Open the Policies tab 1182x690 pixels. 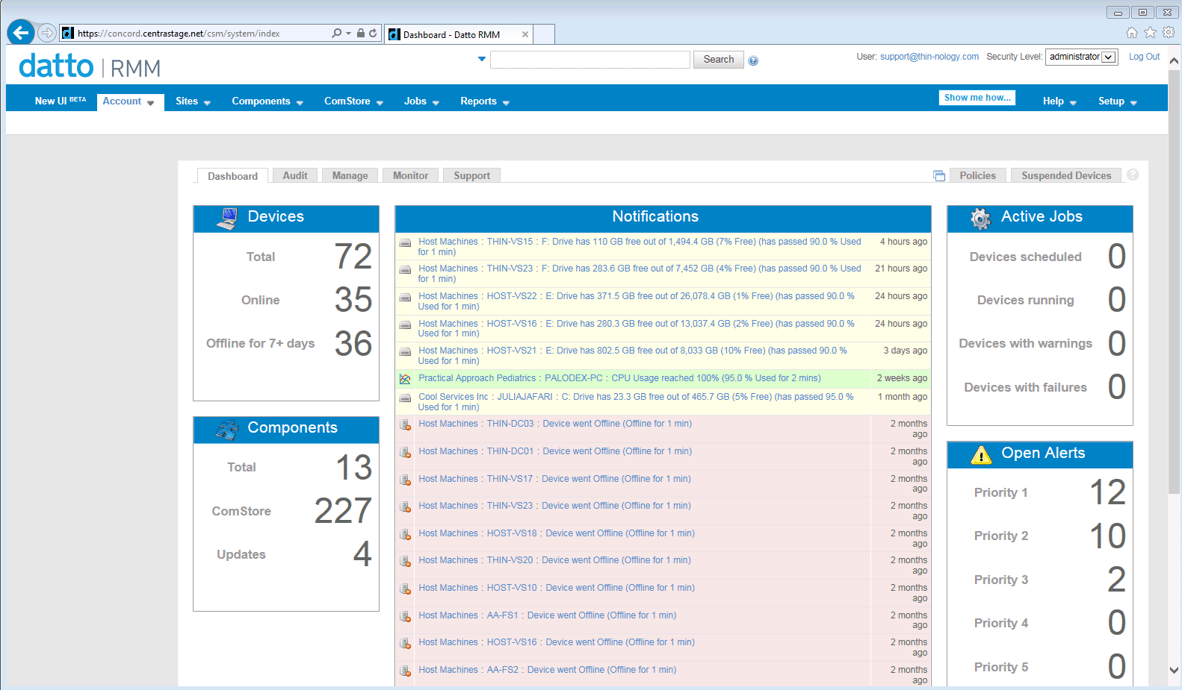pos(978,176)
